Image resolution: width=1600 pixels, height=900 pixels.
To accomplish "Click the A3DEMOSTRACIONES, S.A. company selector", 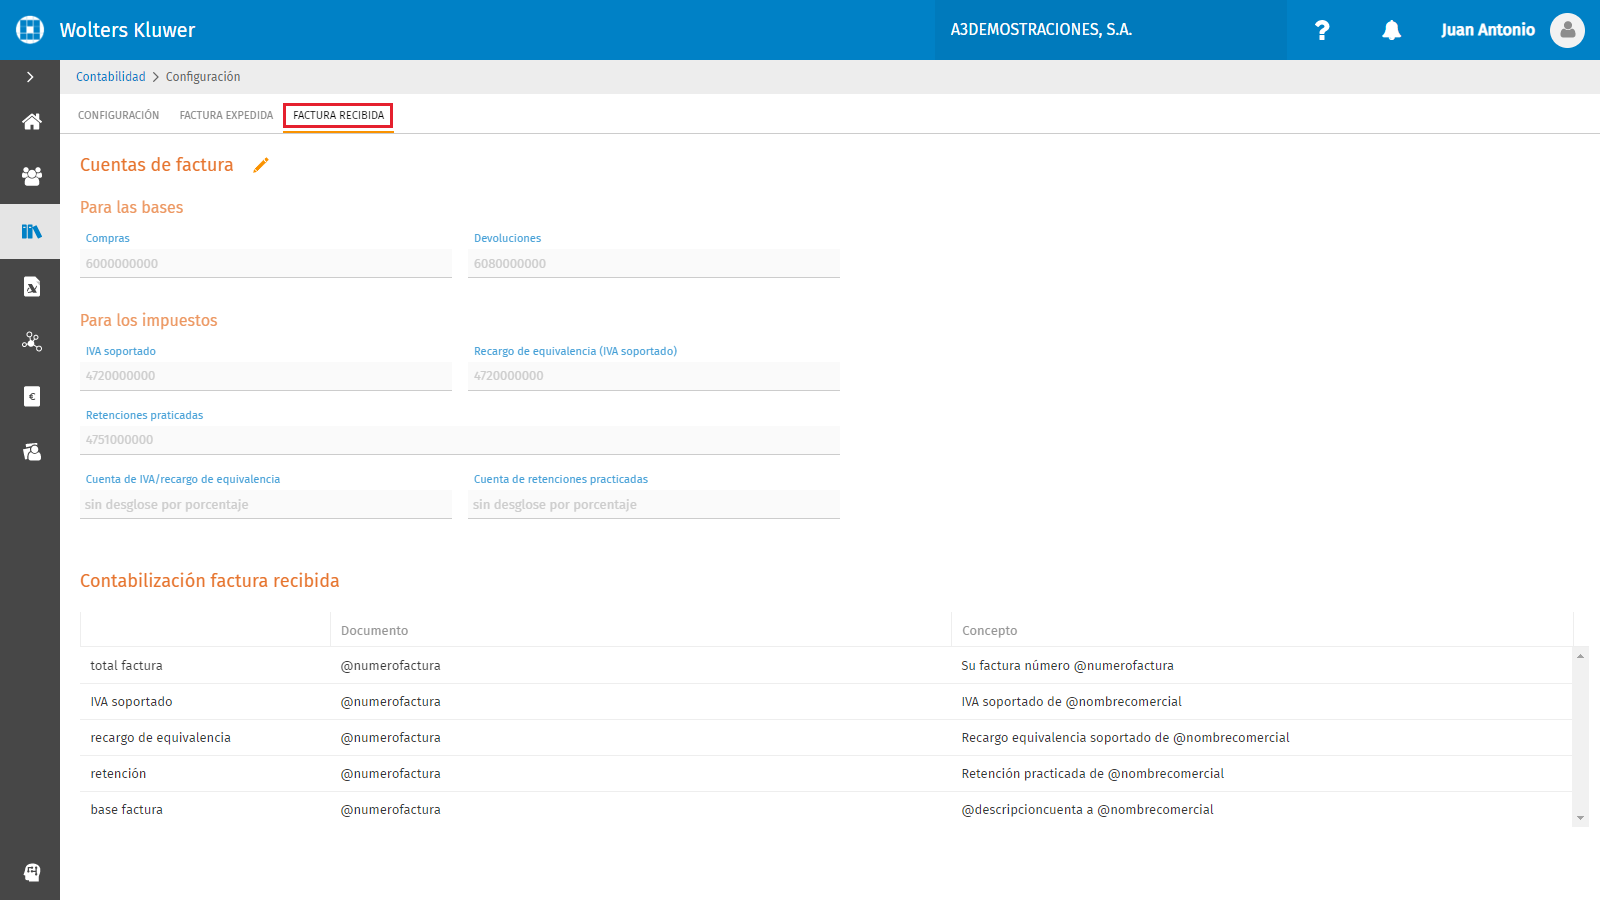I will pyautogui.click(x=1110, y=30).
